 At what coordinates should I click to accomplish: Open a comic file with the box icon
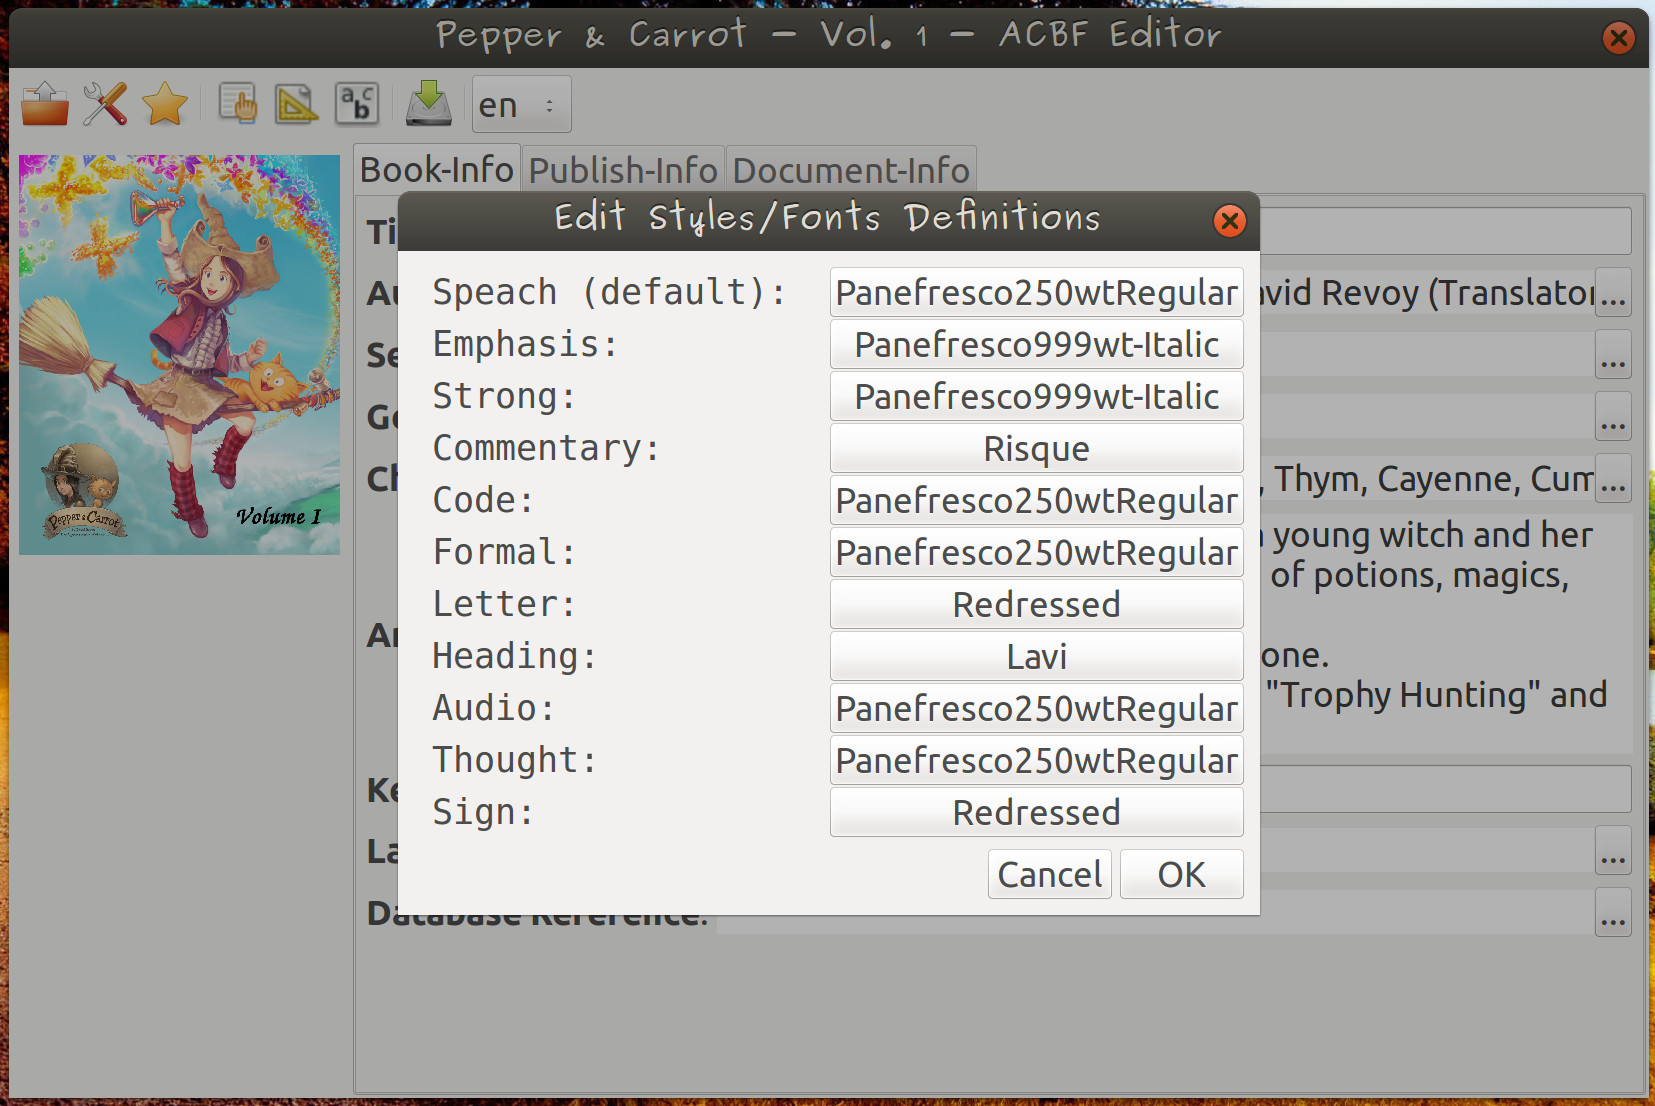click(45, 104)
